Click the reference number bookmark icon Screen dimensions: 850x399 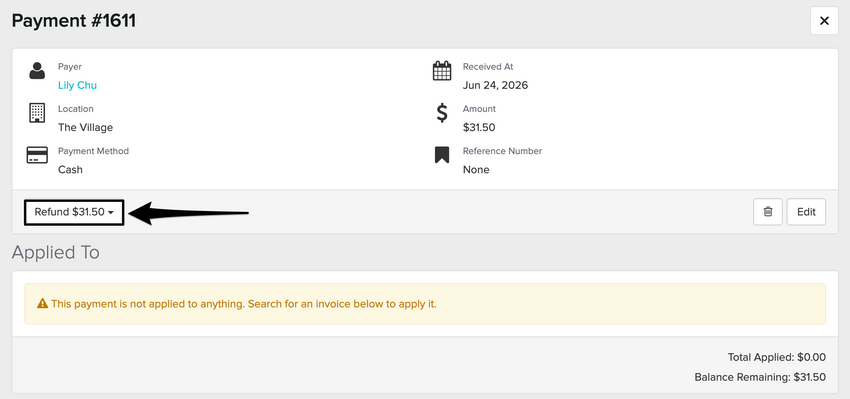(x=442, y=155)
